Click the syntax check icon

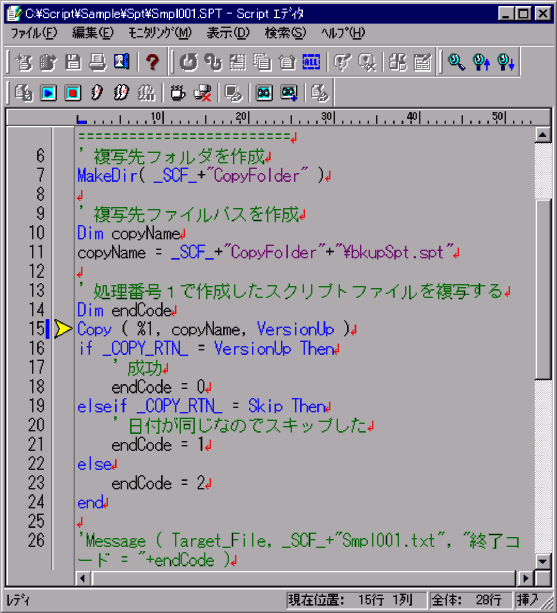(x=343, y=62)
